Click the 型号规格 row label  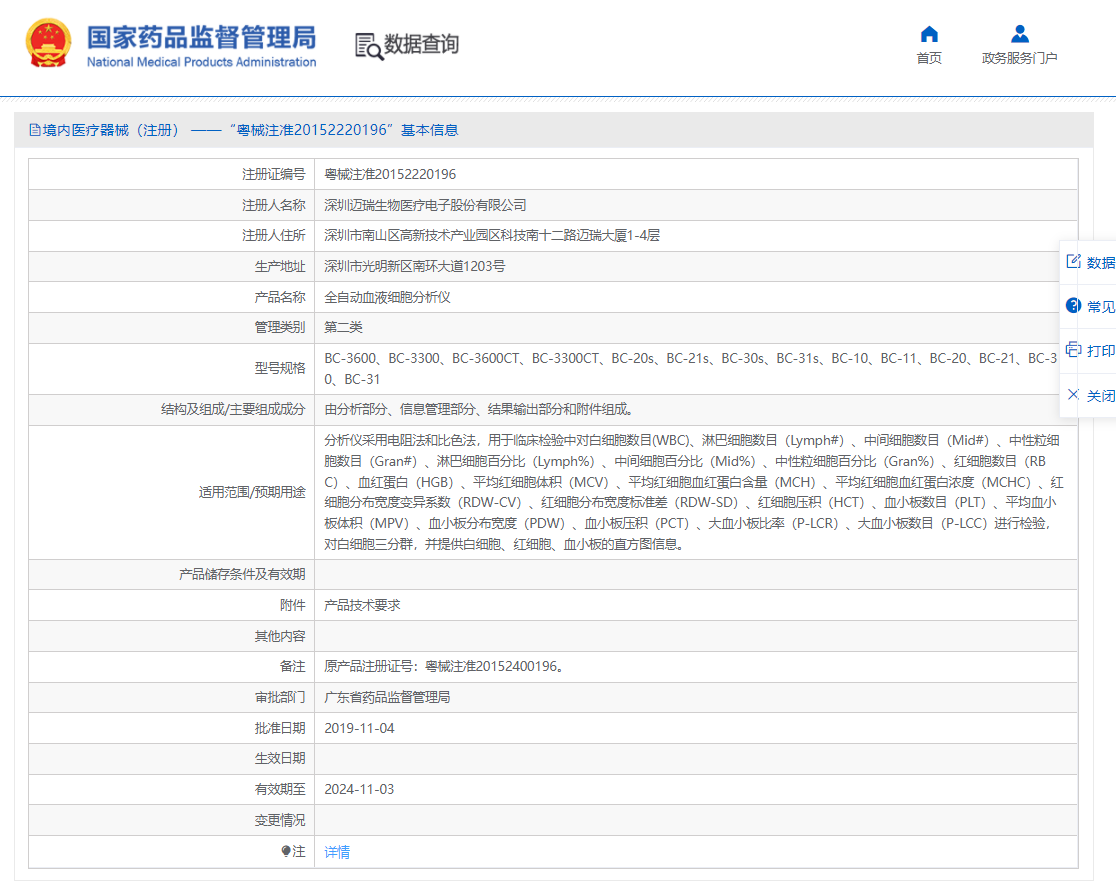pyautogui.click(x=280, y=368)
